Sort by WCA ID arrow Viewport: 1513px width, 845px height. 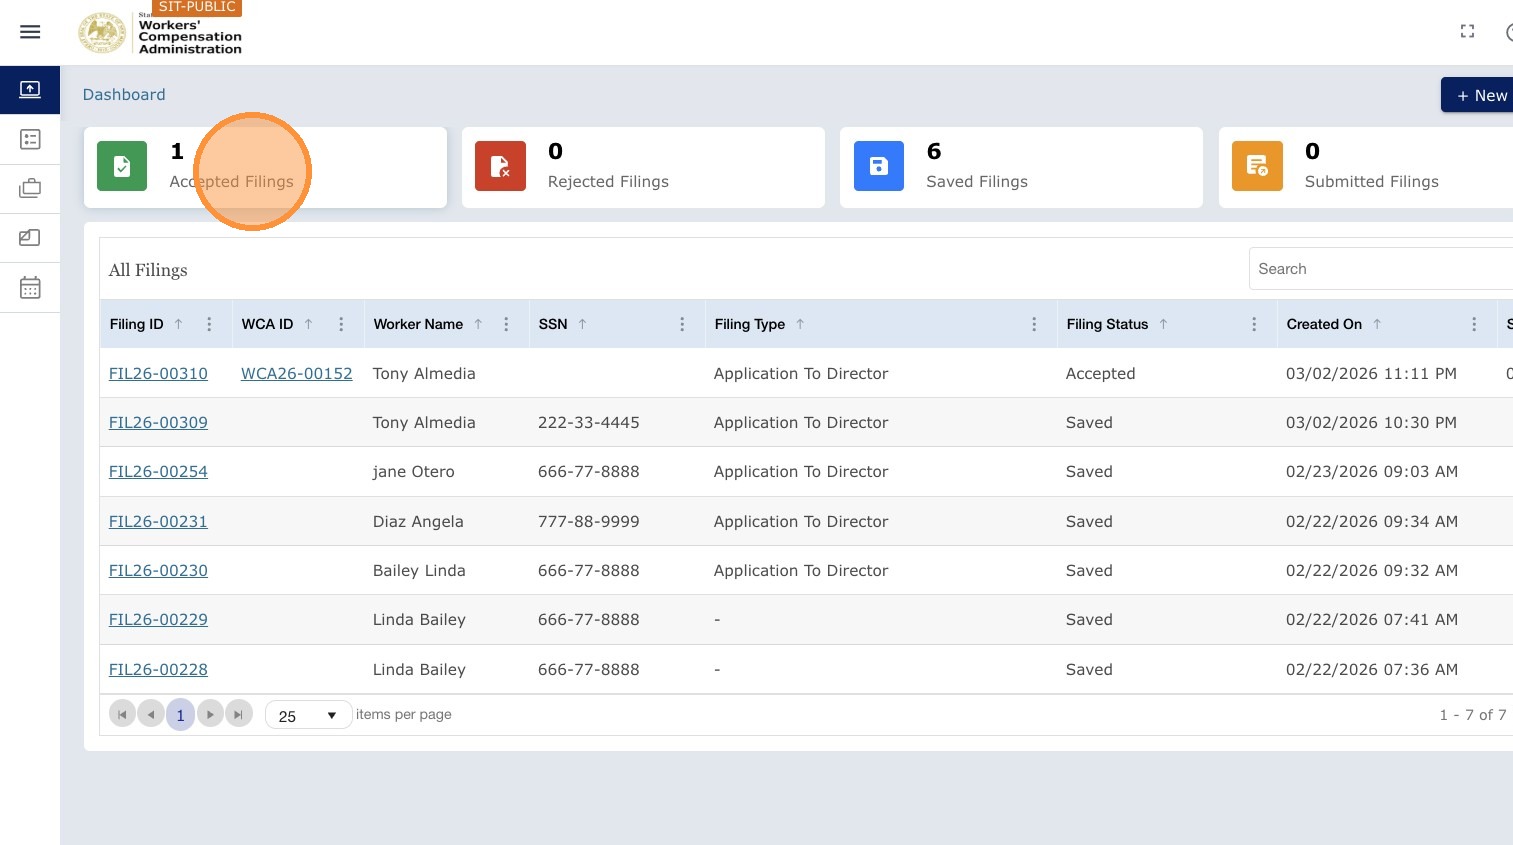(308, 324)
